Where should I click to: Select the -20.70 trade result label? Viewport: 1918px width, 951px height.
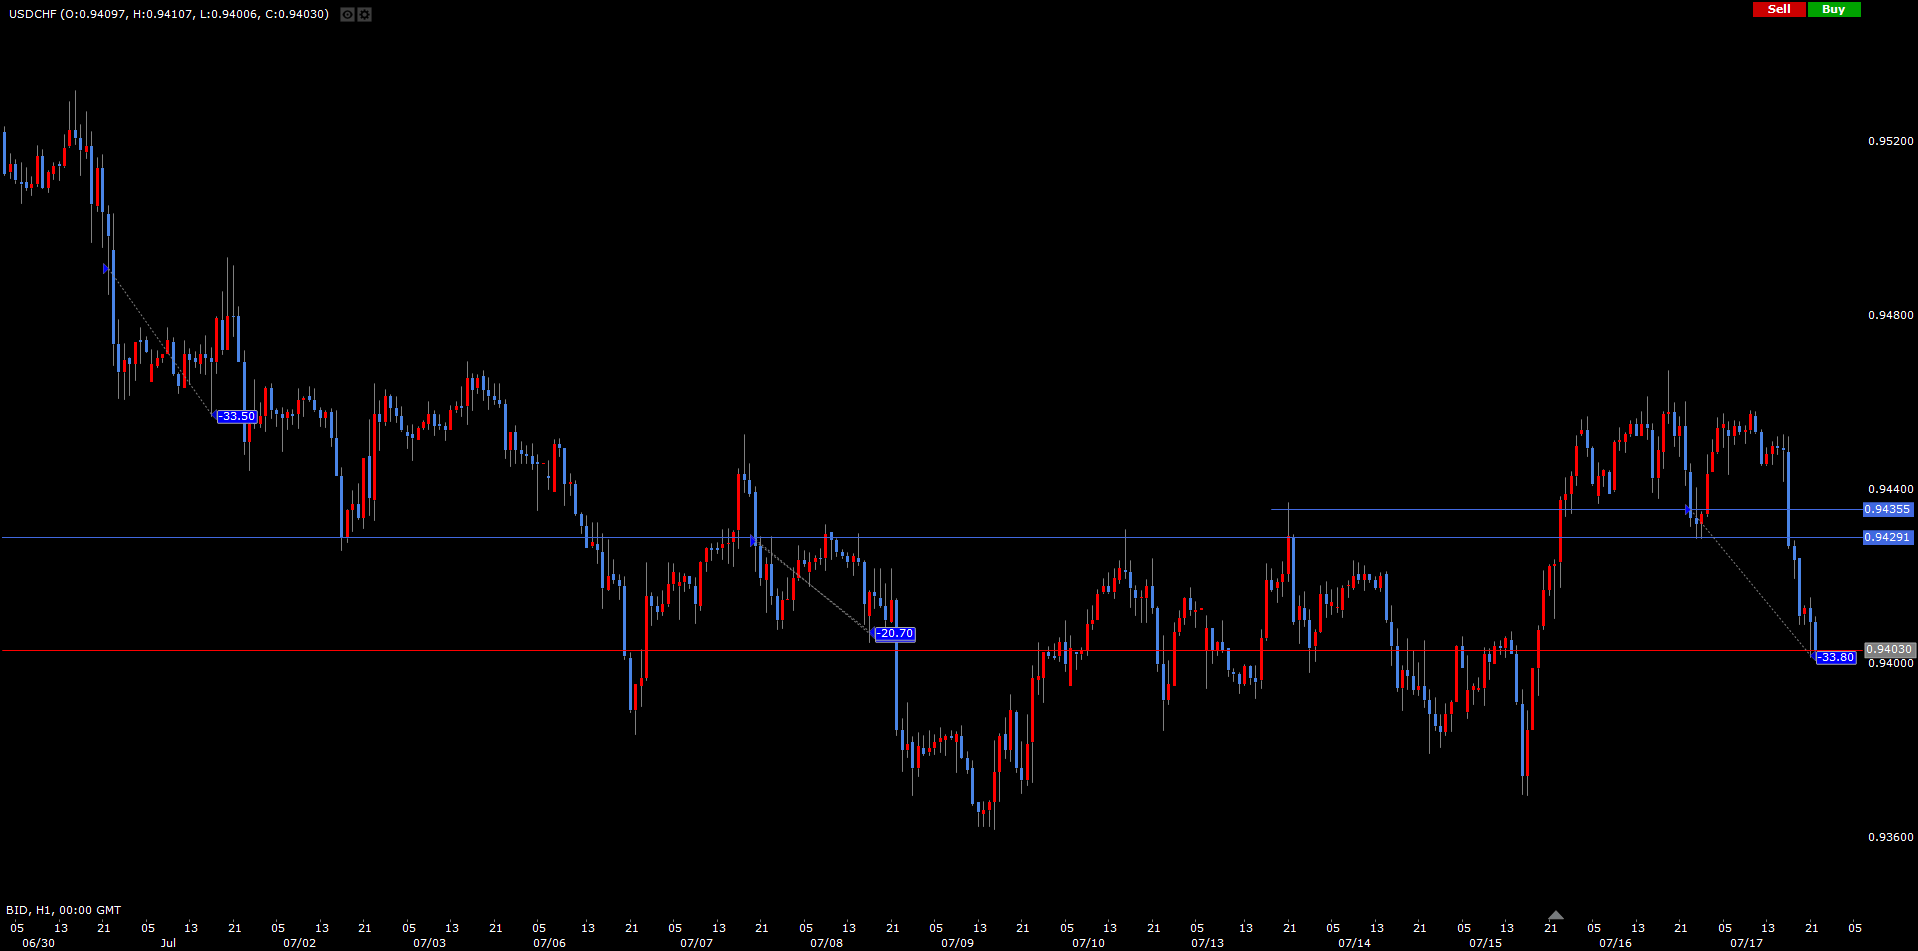(x=894, y=633)
